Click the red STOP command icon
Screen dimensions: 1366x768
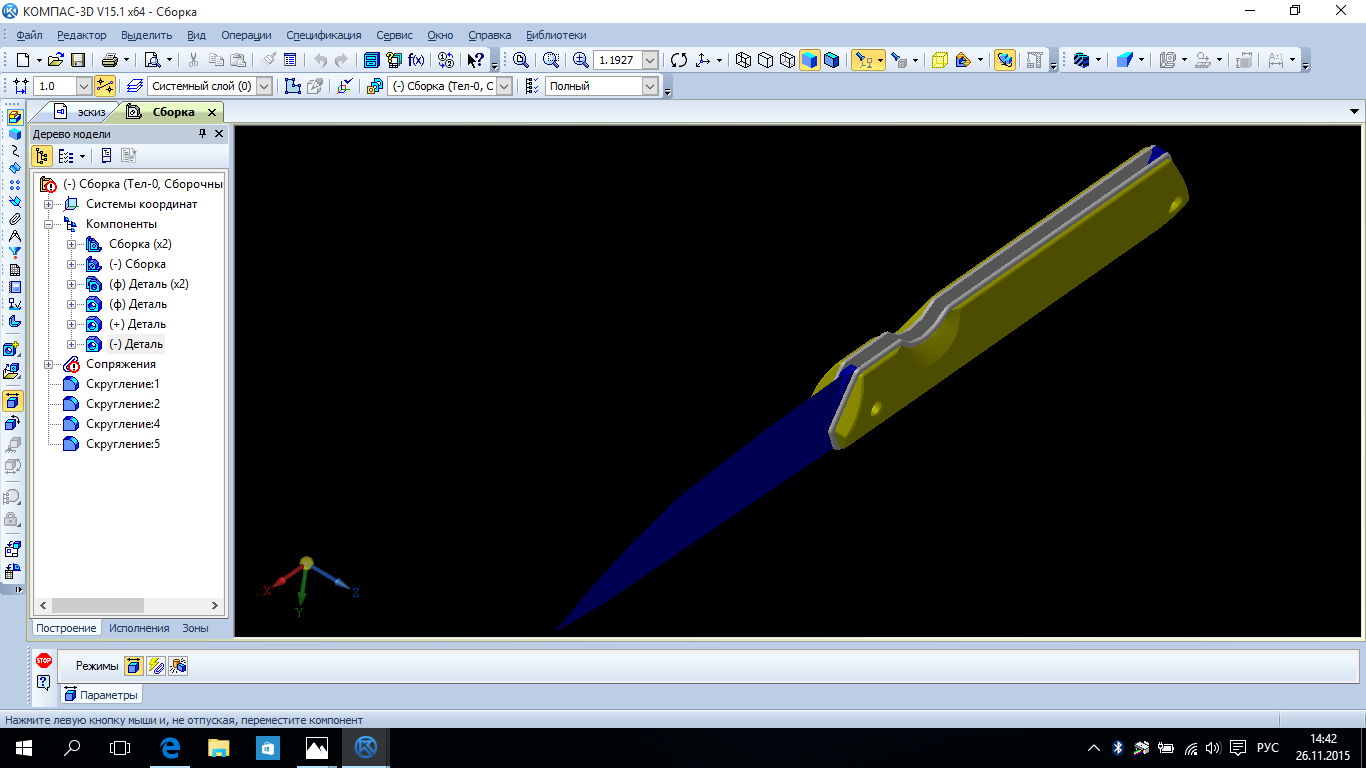44,660
